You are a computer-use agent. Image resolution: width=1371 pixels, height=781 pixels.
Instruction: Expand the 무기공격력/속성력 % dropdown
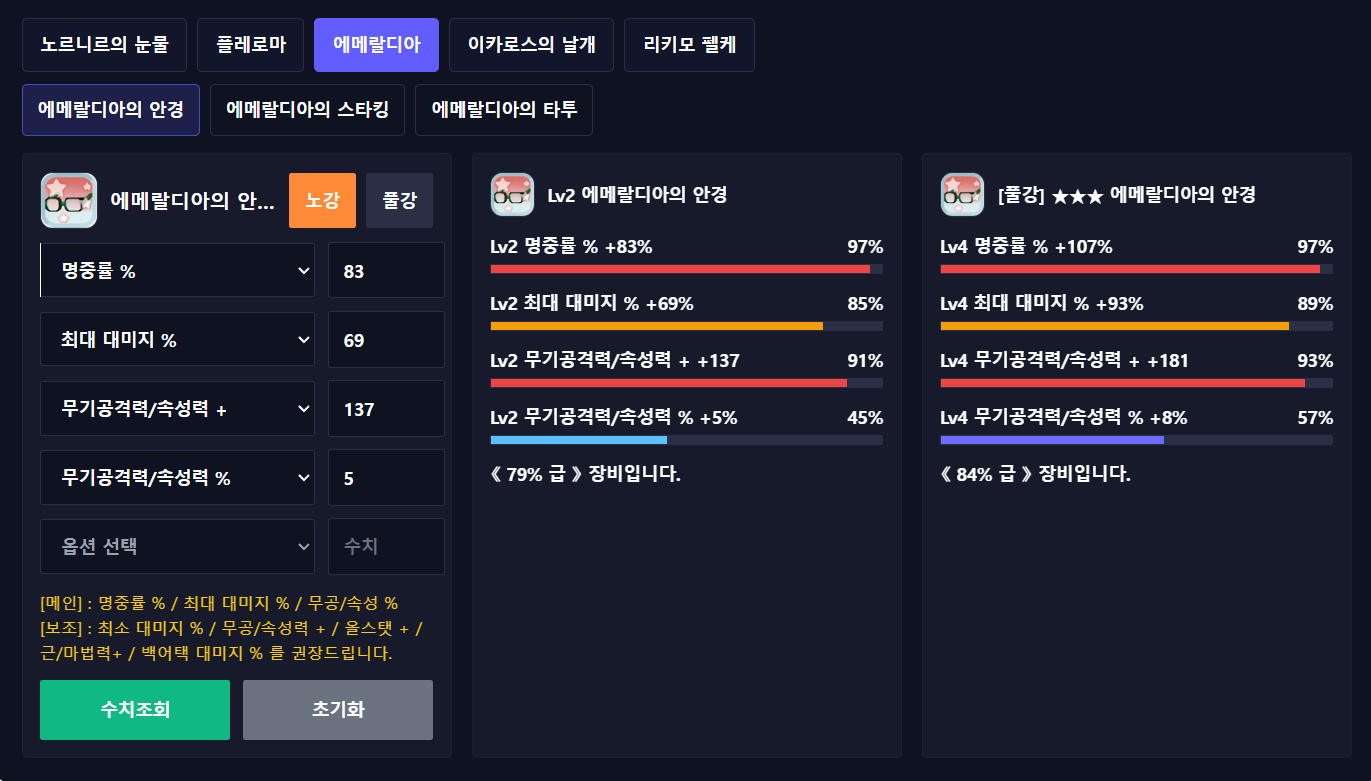tap(177, 478)
